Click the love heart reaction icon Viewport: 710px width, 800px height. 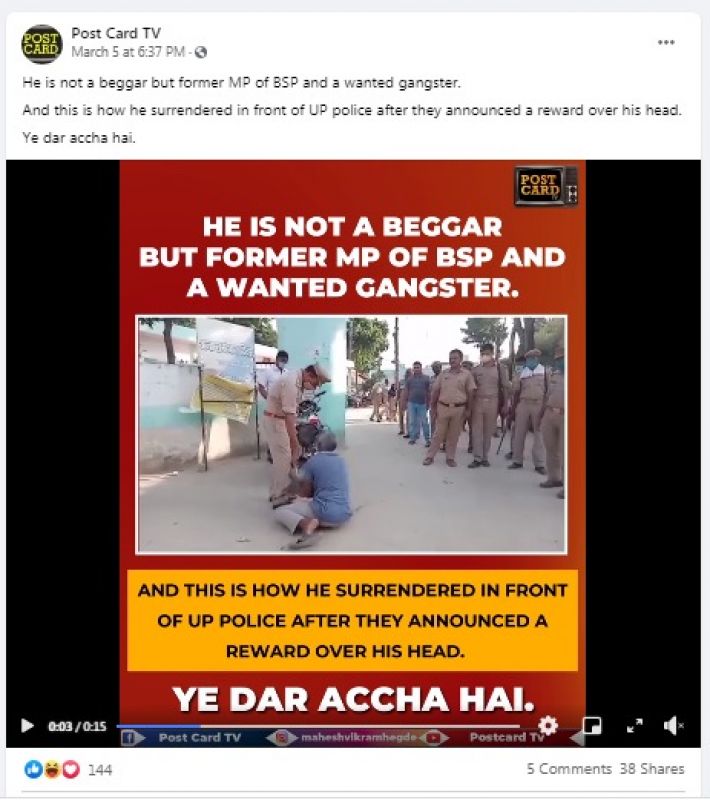71,769
